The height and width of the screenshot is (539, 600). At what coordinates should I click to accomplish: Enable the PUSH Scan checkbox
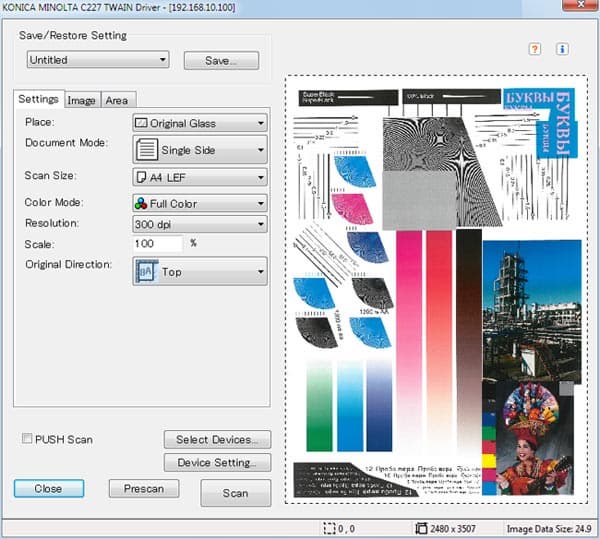(x=27, y=438)
